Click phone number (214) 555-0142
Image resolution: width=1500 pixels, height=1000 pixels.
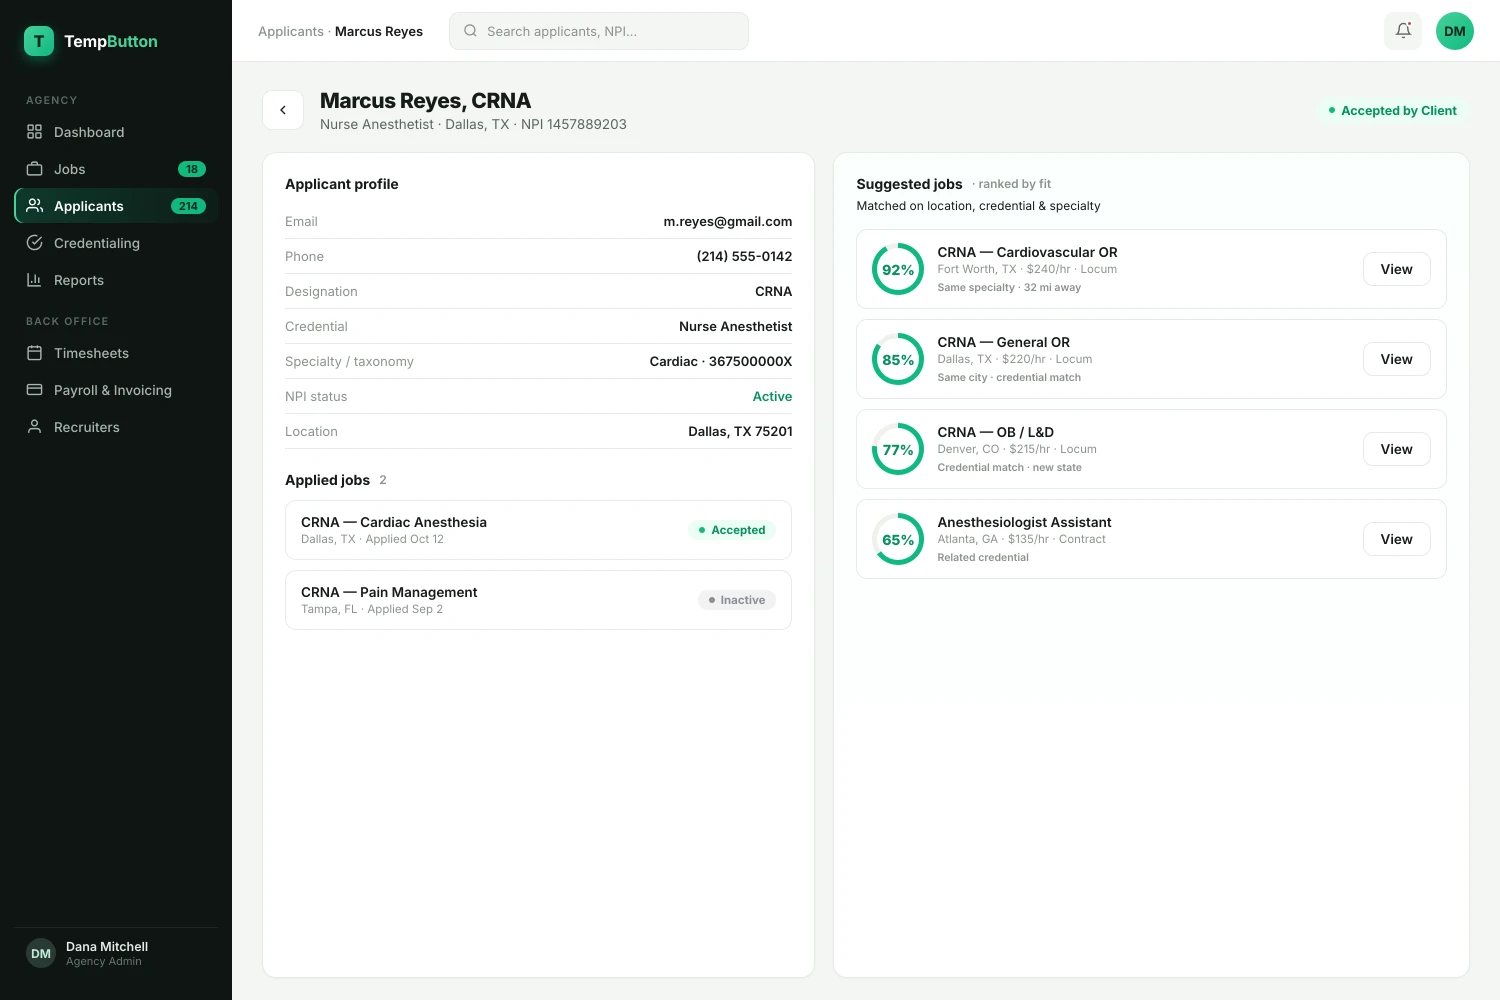coord(744,256)
